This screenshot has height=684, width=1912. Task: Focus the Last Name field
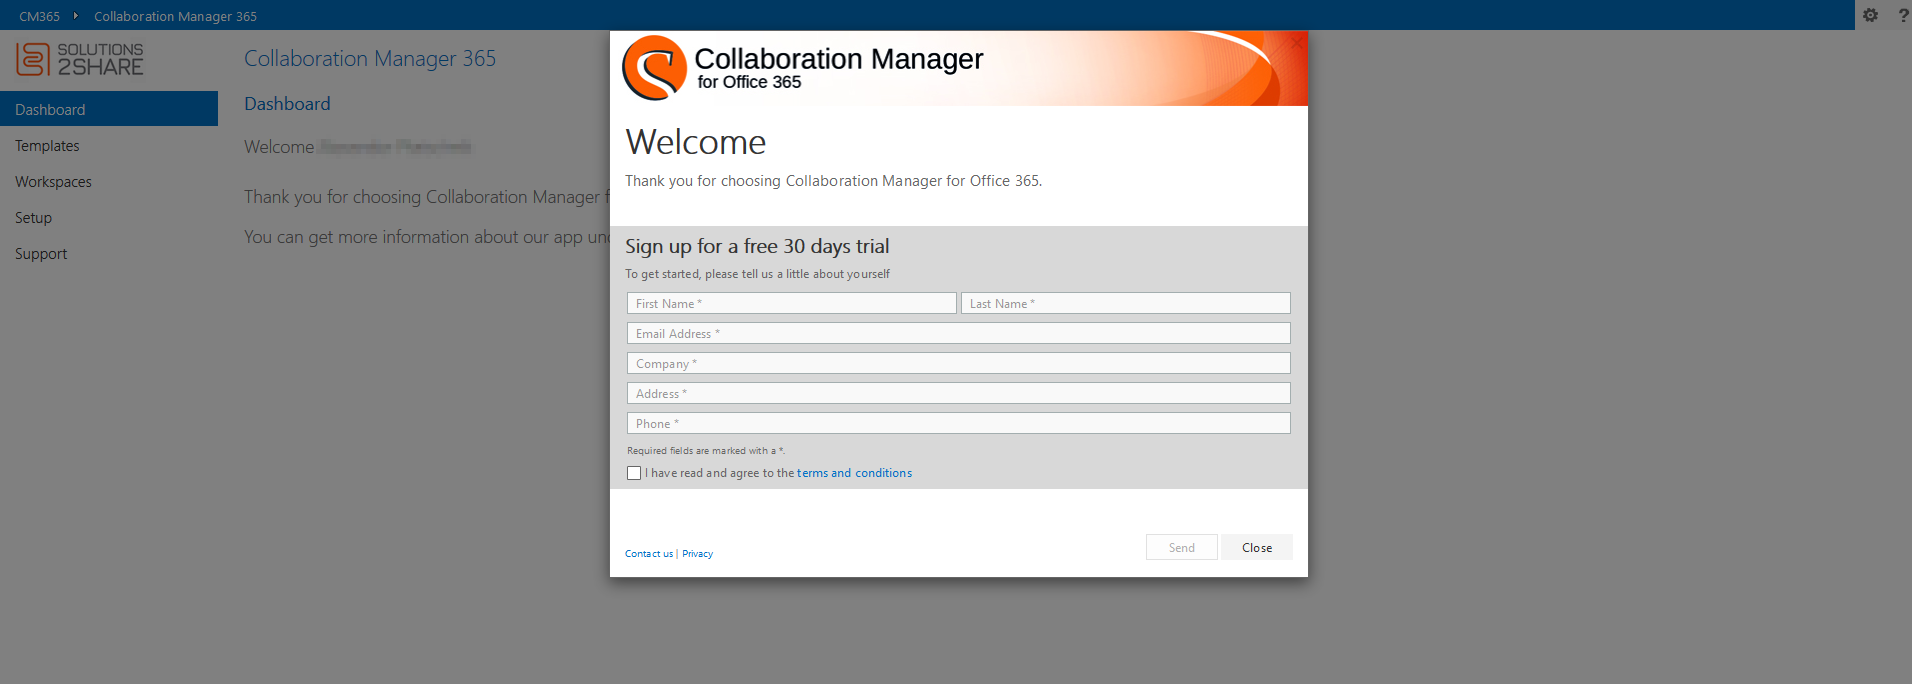tap(1126, 303)
